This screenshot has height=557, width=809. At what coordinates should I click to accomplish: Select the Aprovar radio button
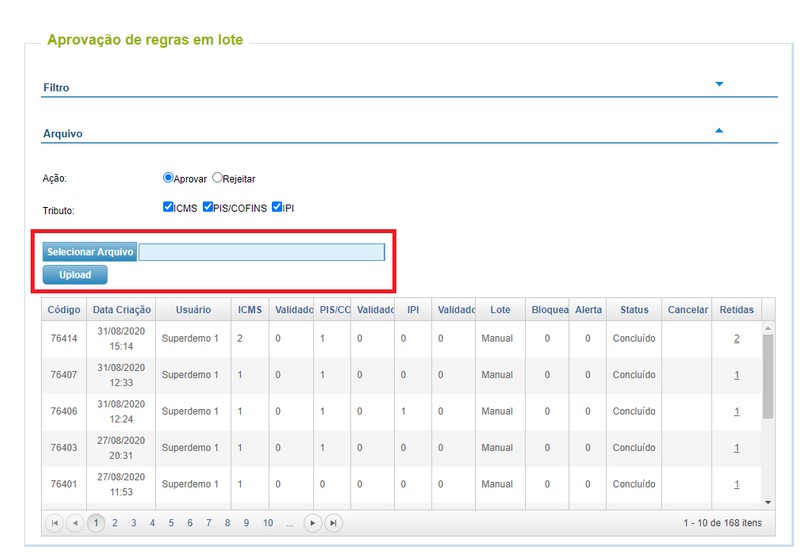[168, 178]
